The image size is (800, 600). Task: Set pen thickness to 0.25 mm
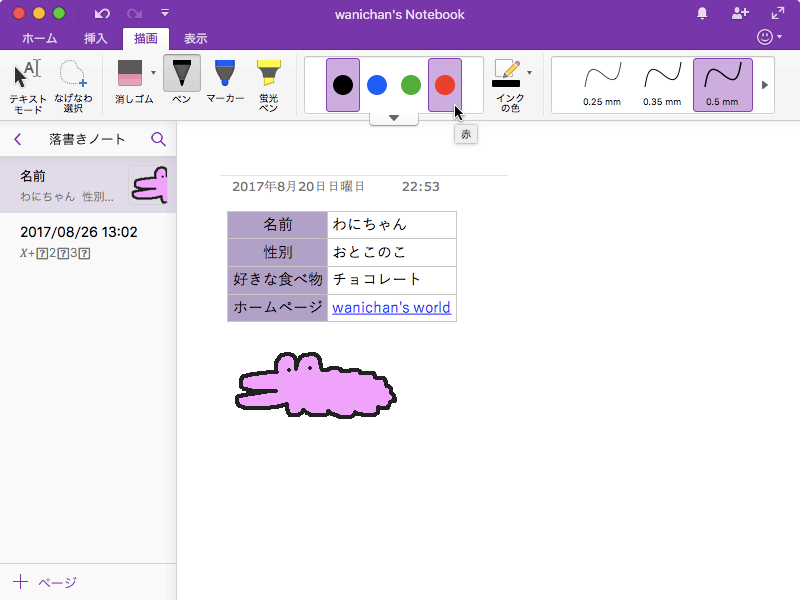click(602, 85)
